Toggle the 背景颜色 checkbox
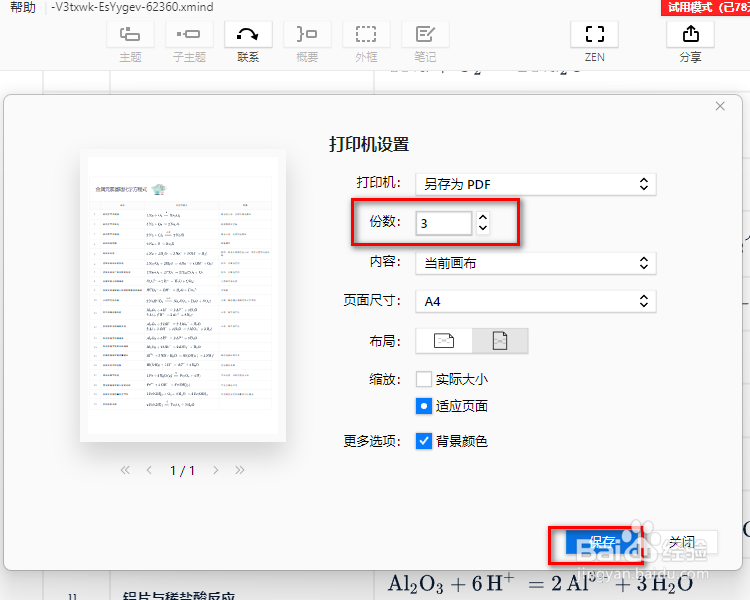 point(424,441)
